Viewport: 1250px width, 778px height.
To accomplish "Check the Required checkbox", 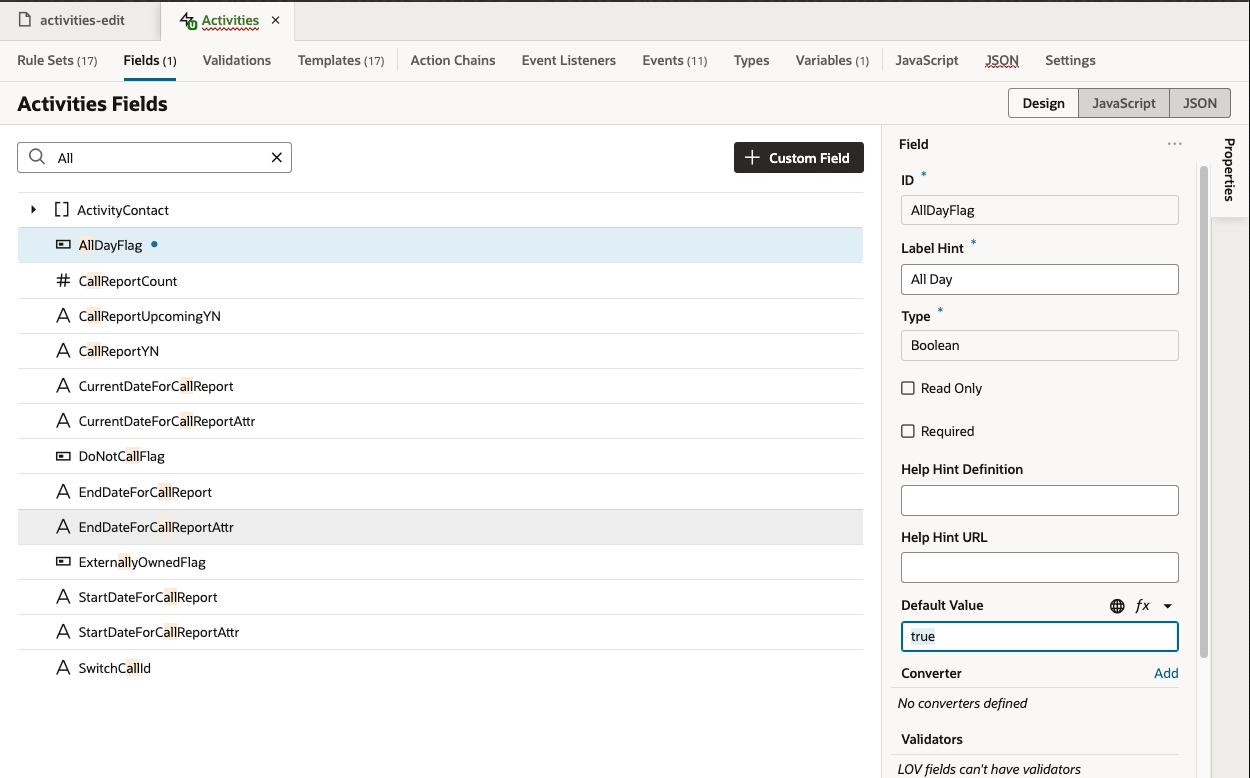I will (908, 431).
